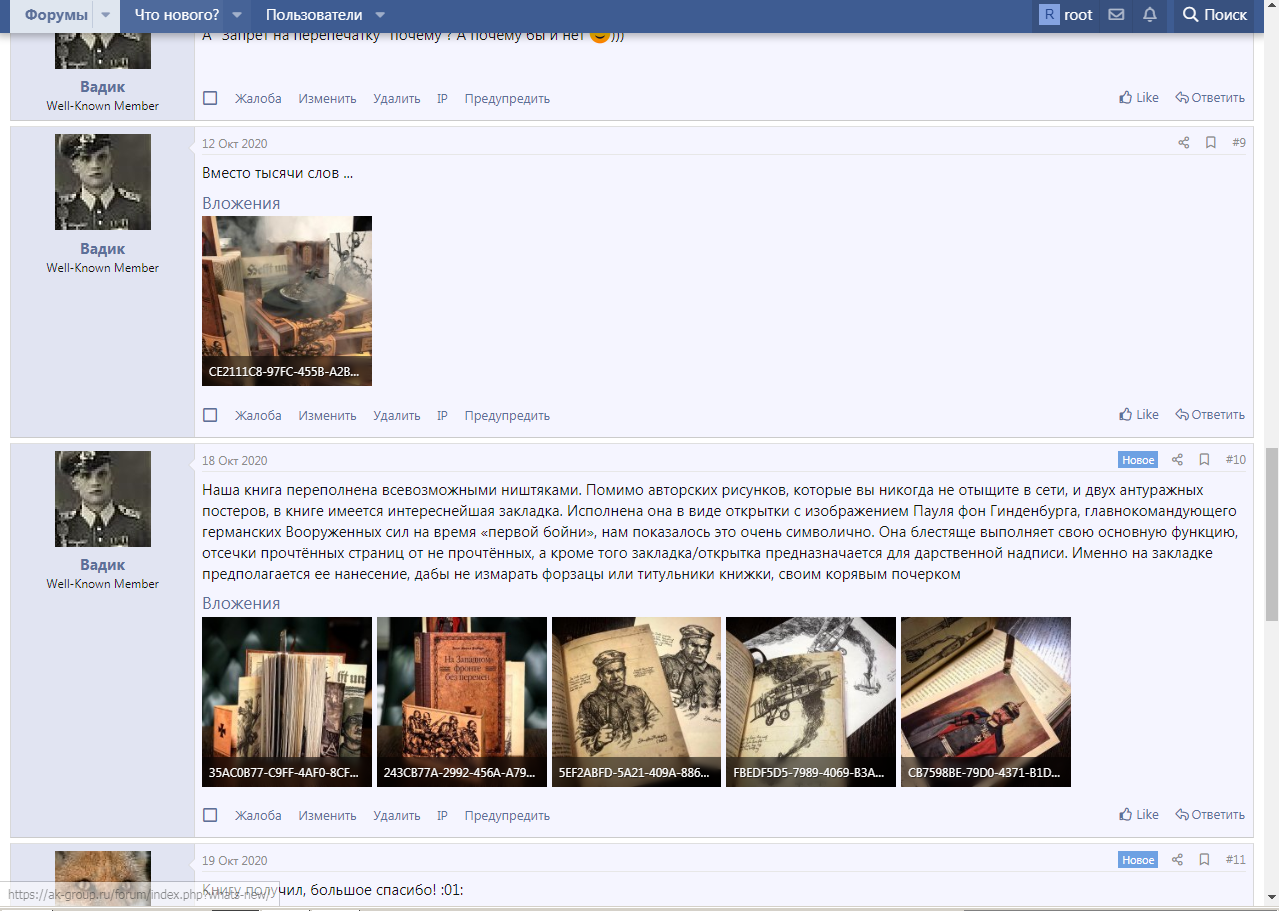Click share icon on post #10

pos(1177,460)
